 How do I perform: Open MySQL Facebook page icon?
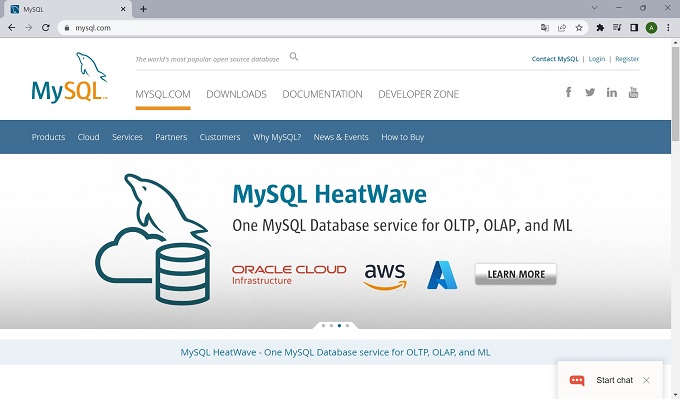(x=569, y=92)
